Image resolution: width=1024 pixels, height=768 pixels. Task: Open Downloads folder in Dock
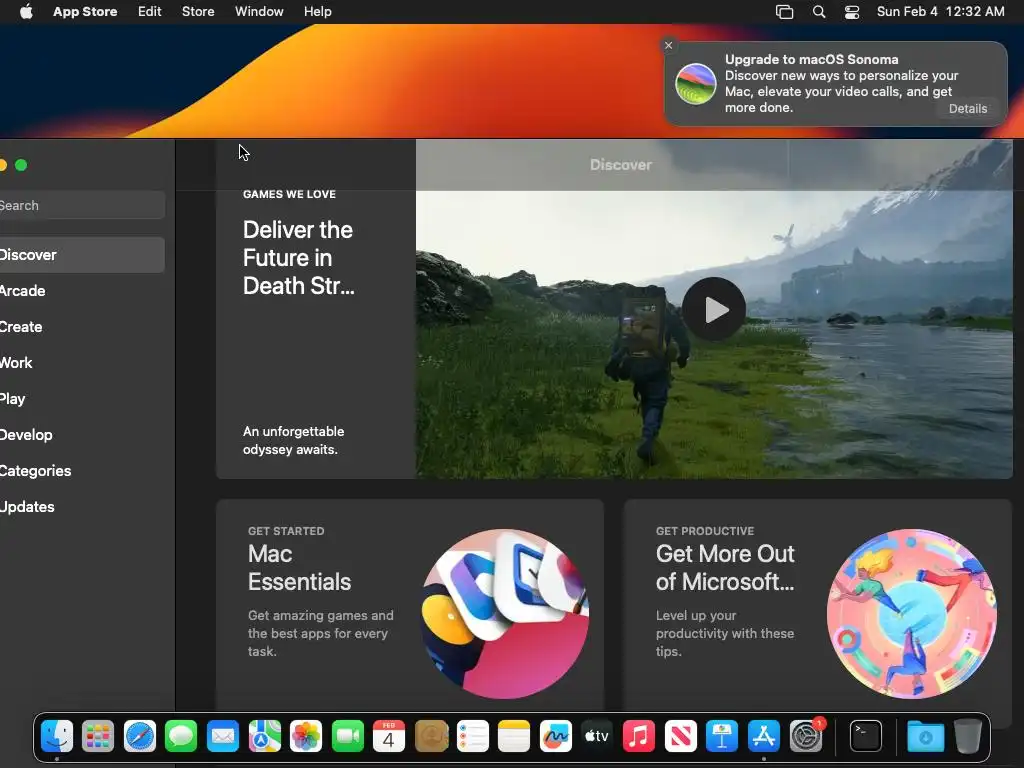925,737
